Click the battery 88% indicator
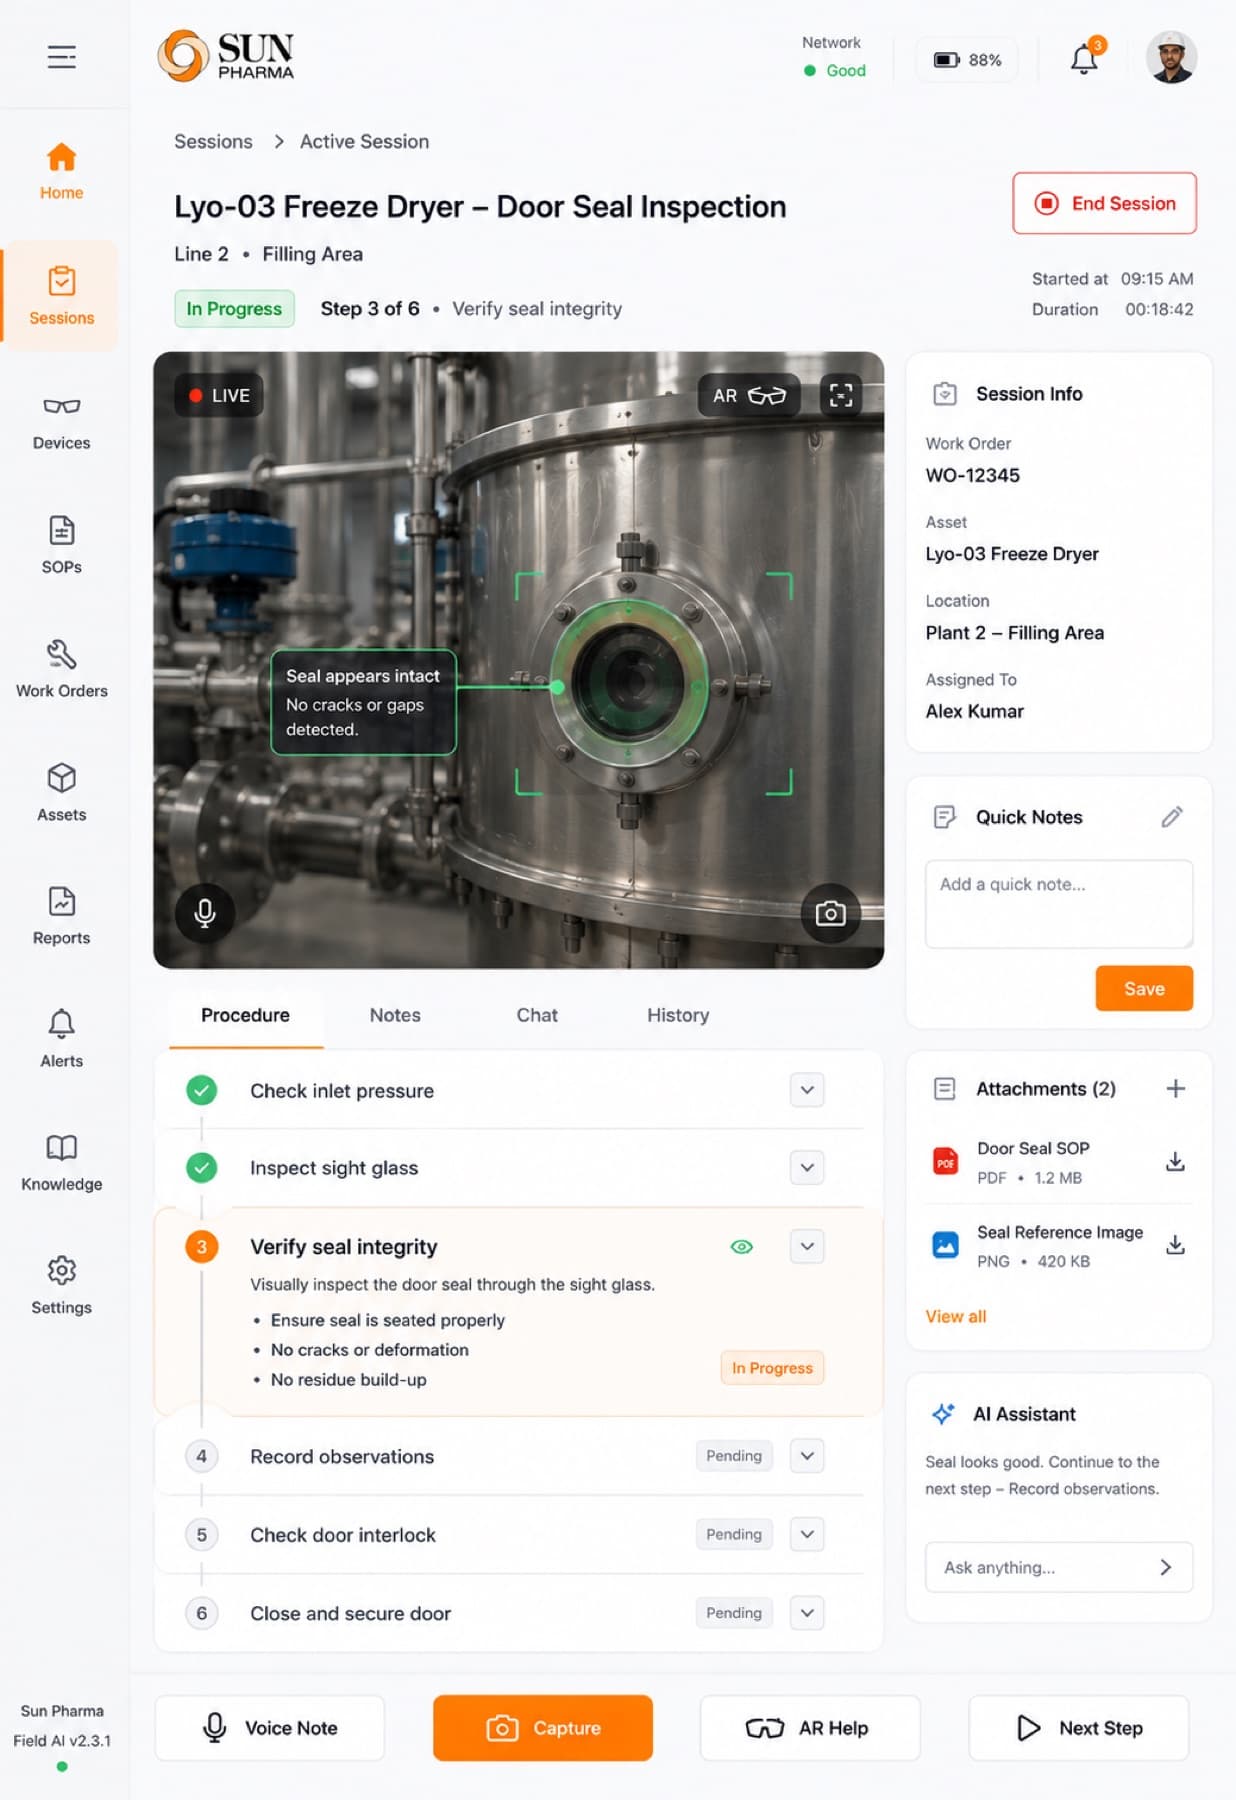This screenshot has width=1236, height=1800. (x=967, y=60)
